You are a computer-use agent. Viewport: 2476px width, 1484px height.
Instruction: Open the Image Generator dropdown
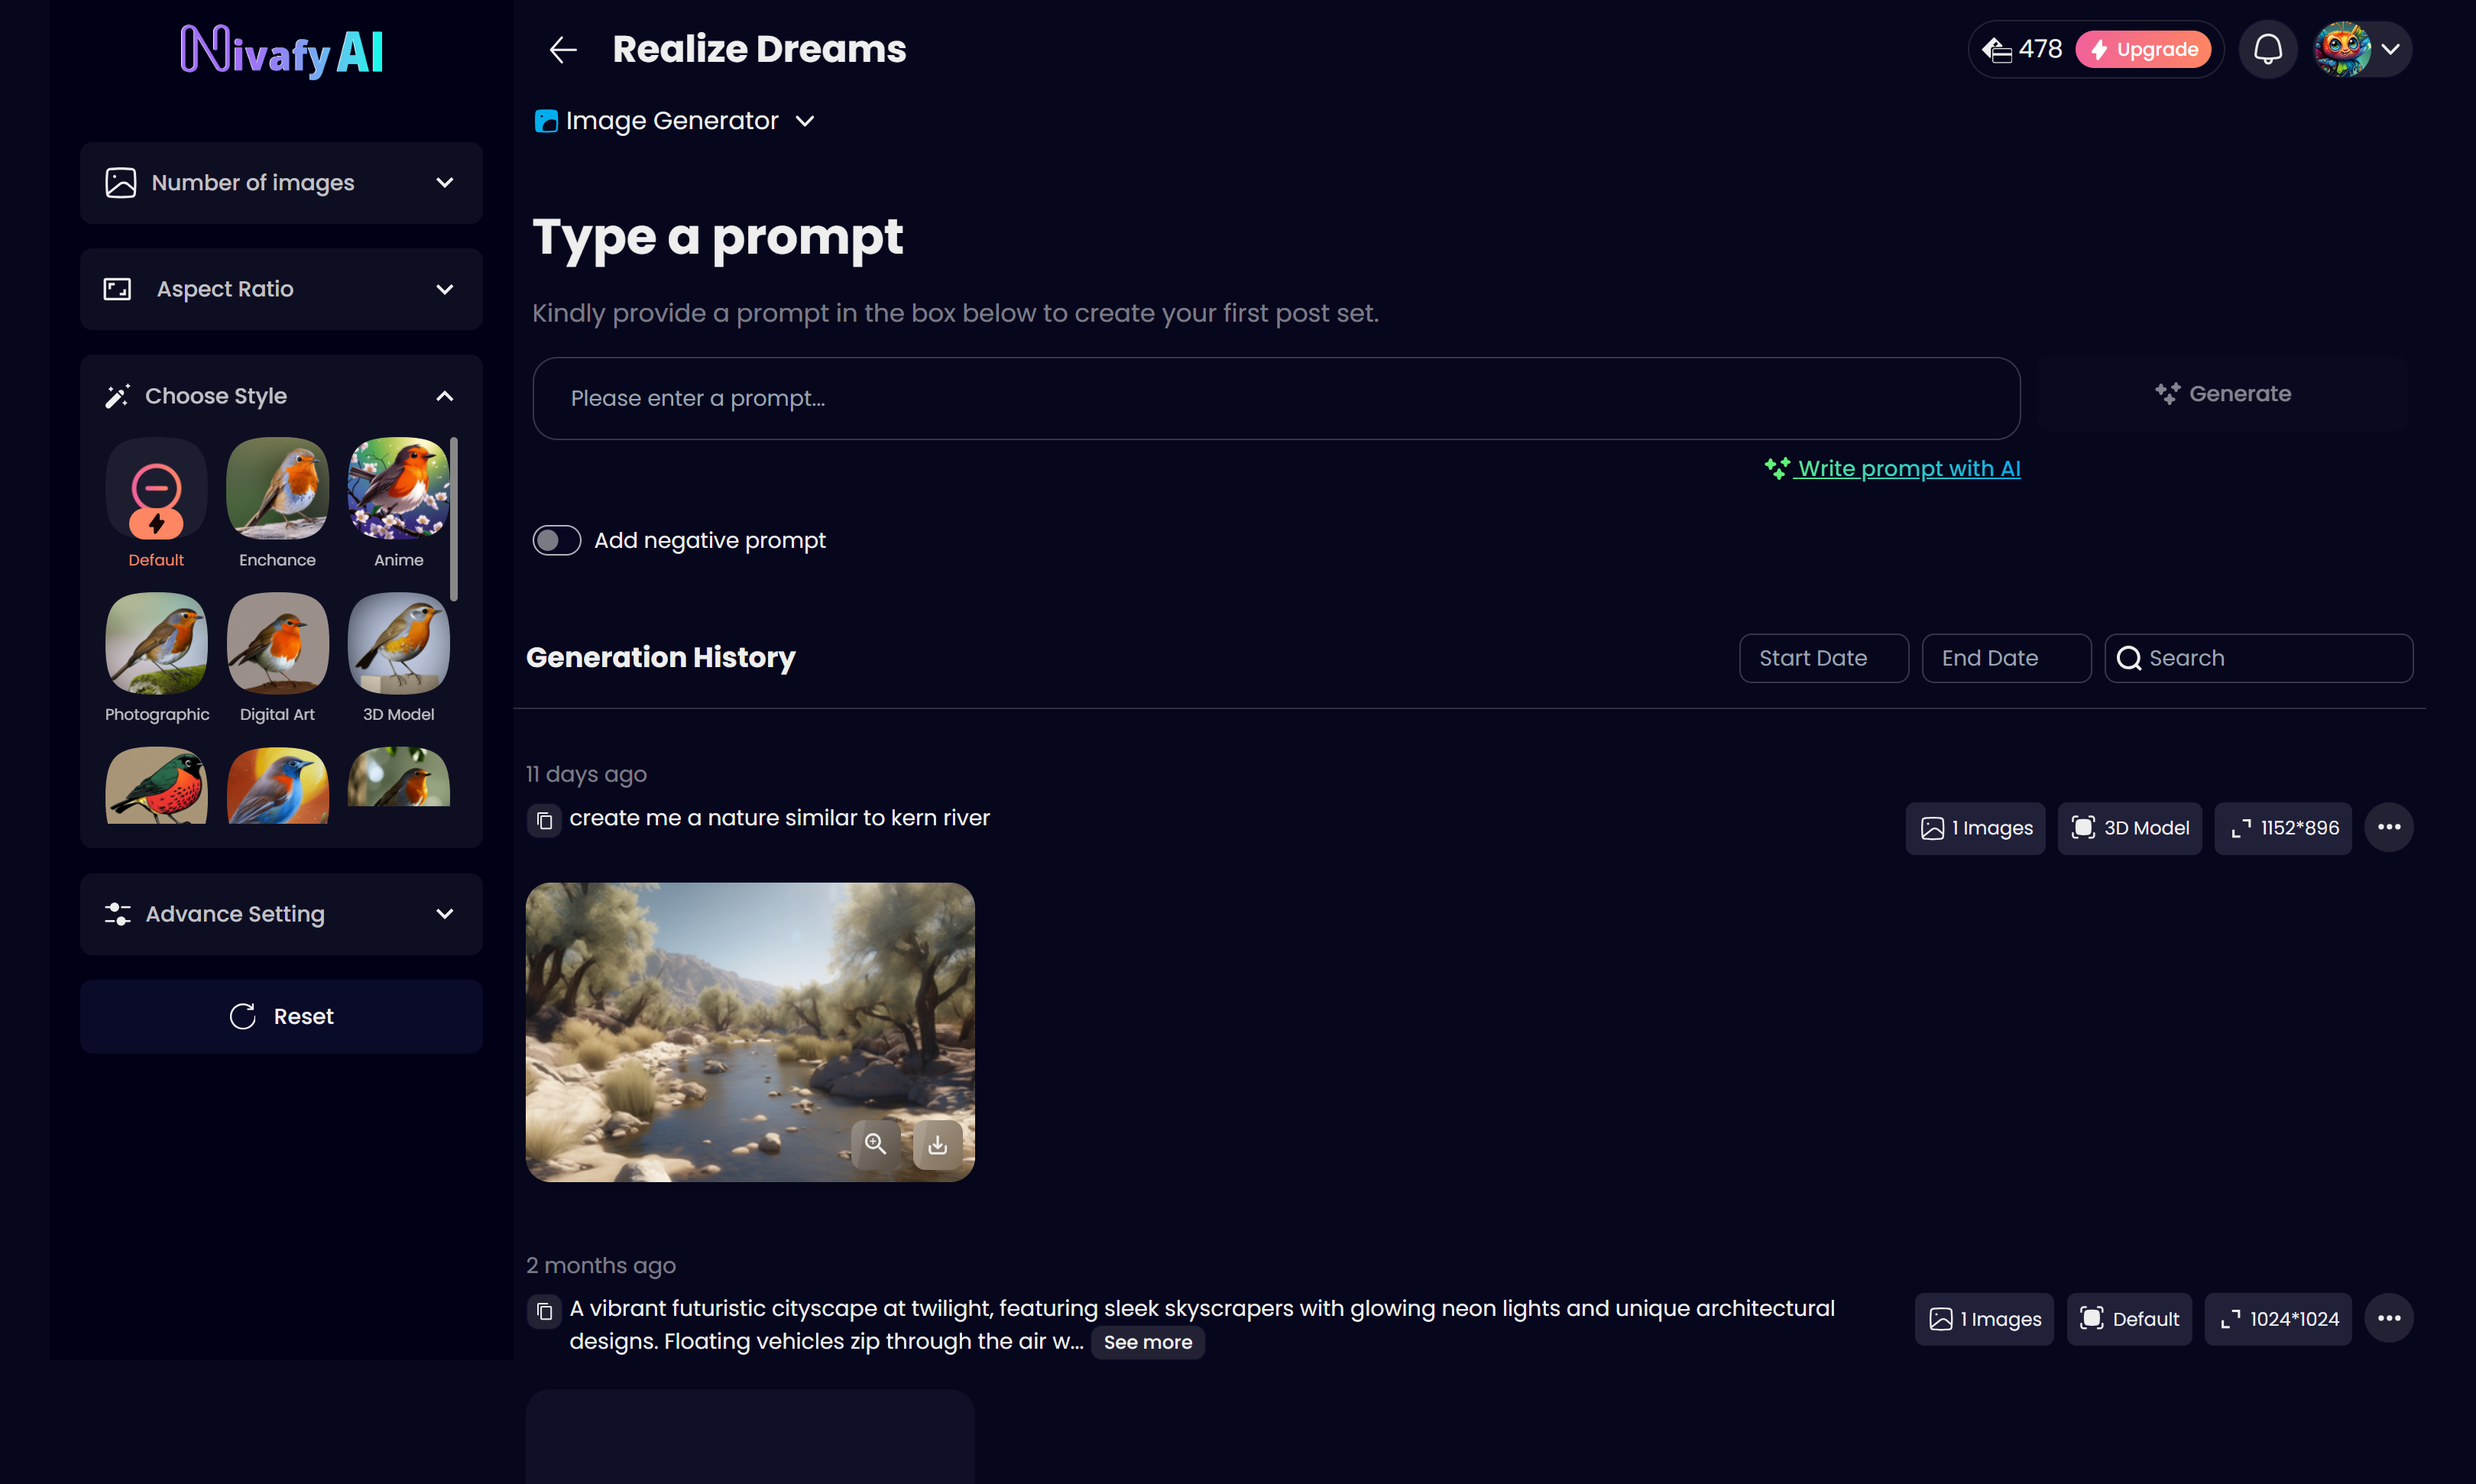coord(675,121)
